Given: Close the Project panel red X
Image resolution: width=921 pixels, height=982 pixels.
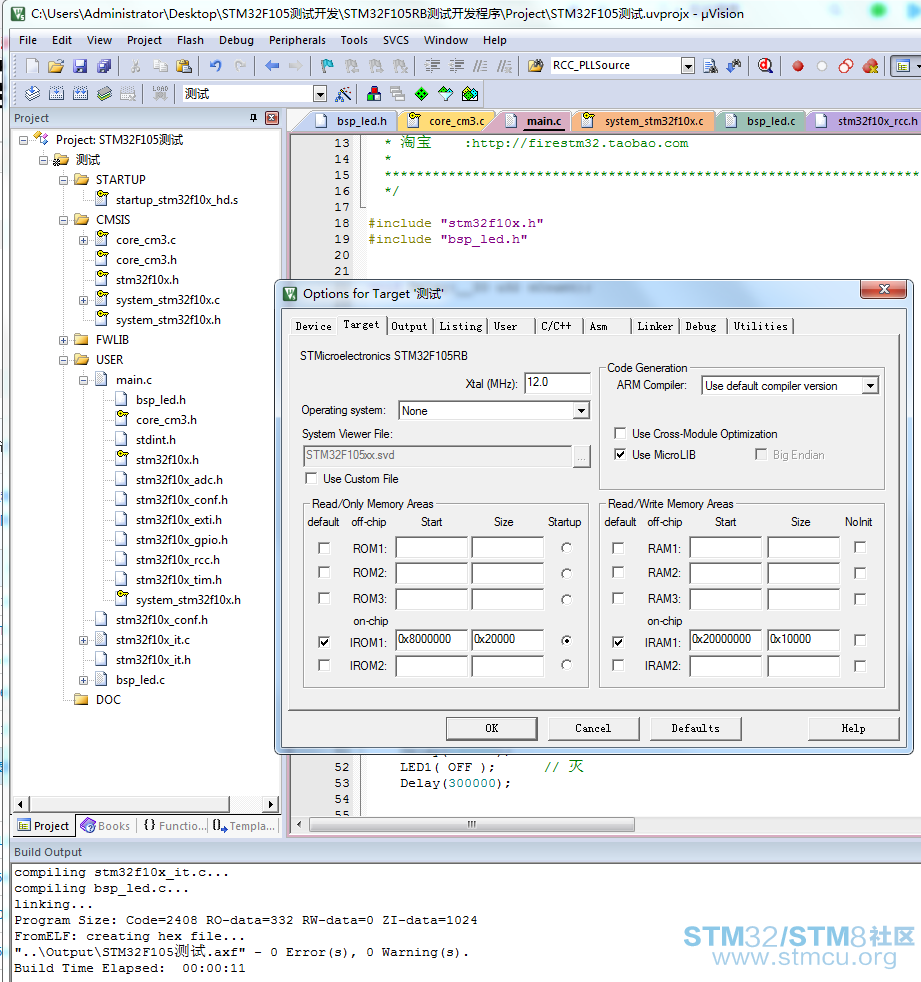Looking at the screenshot, I should (272, 118).
